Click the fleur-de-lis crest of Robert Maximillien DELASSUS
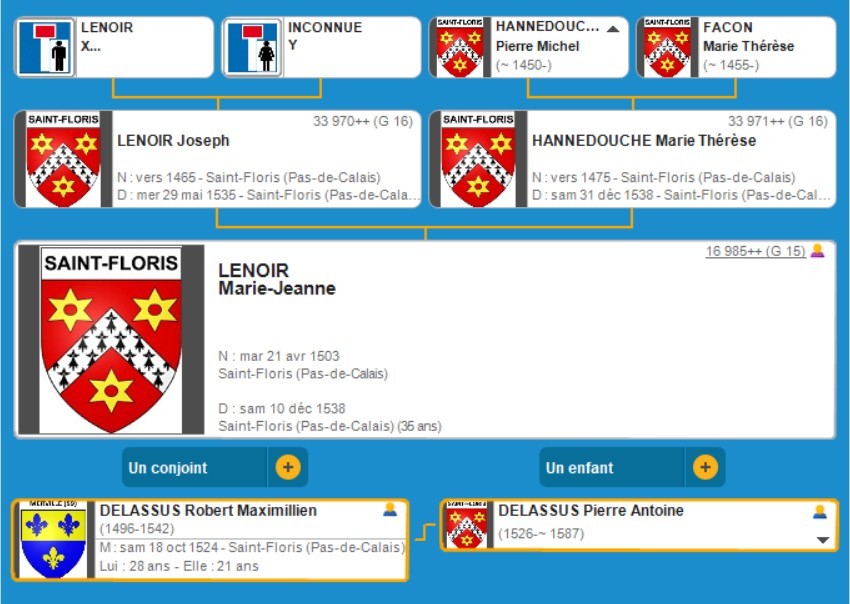The width and height of the screenshot is (850, 604). 54,540
